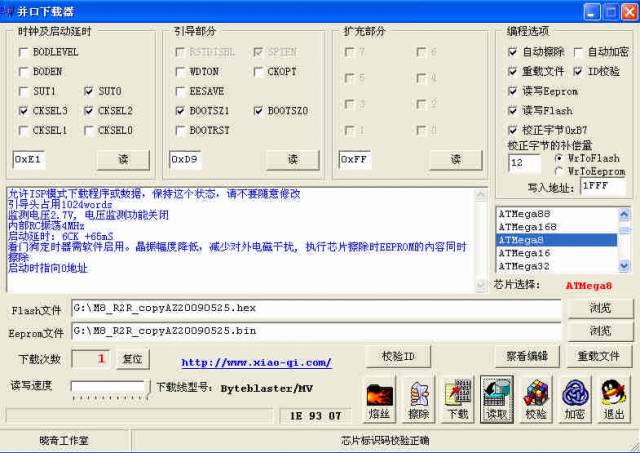Select the 读取 (read) chip icon
Viewport: 640px width, 453px height.
tap(497, 398)
